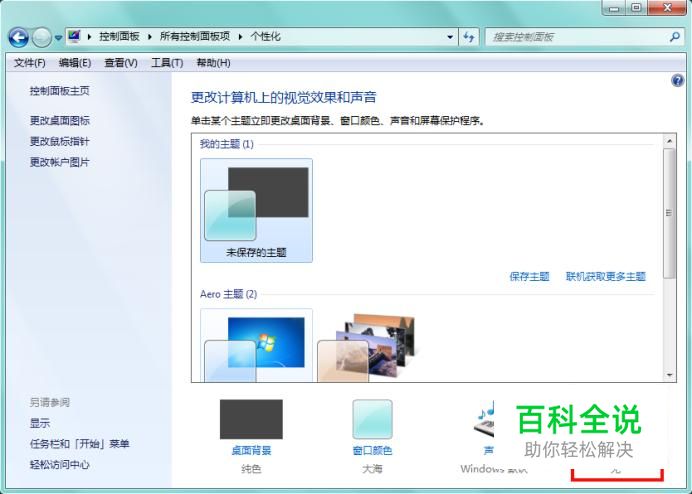Open the address bar history dropdown
Viewport: 692px width, 494px height.
(450, 37)
